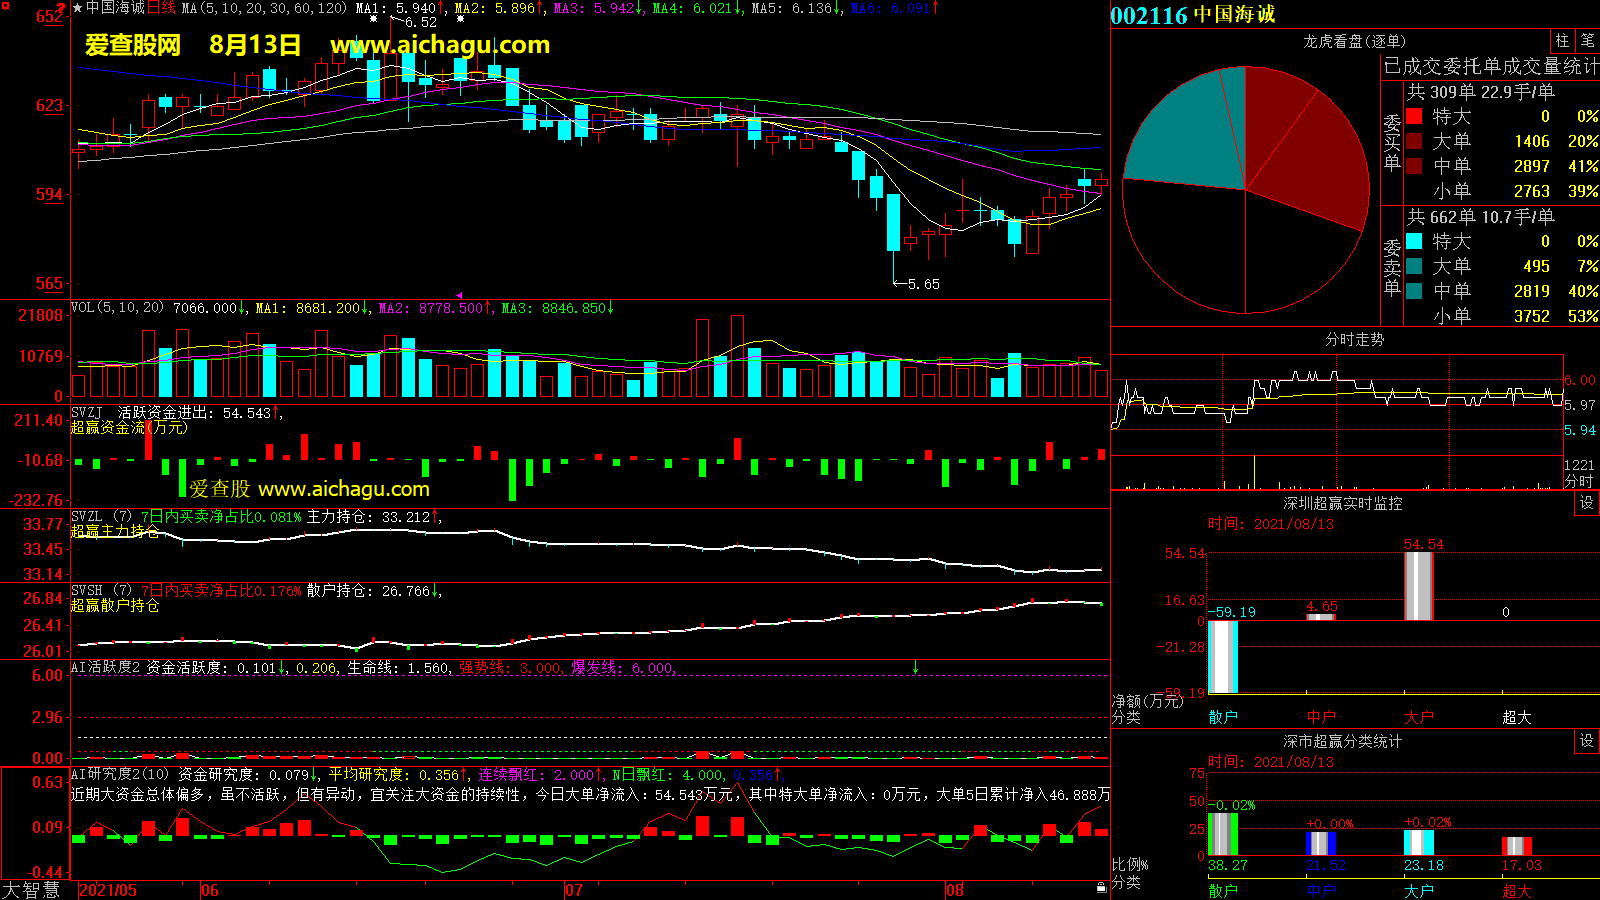Click the 笔 (tick) view button
The height and width of the screenshot is (900, 1600).
[x=1587, y=41]
